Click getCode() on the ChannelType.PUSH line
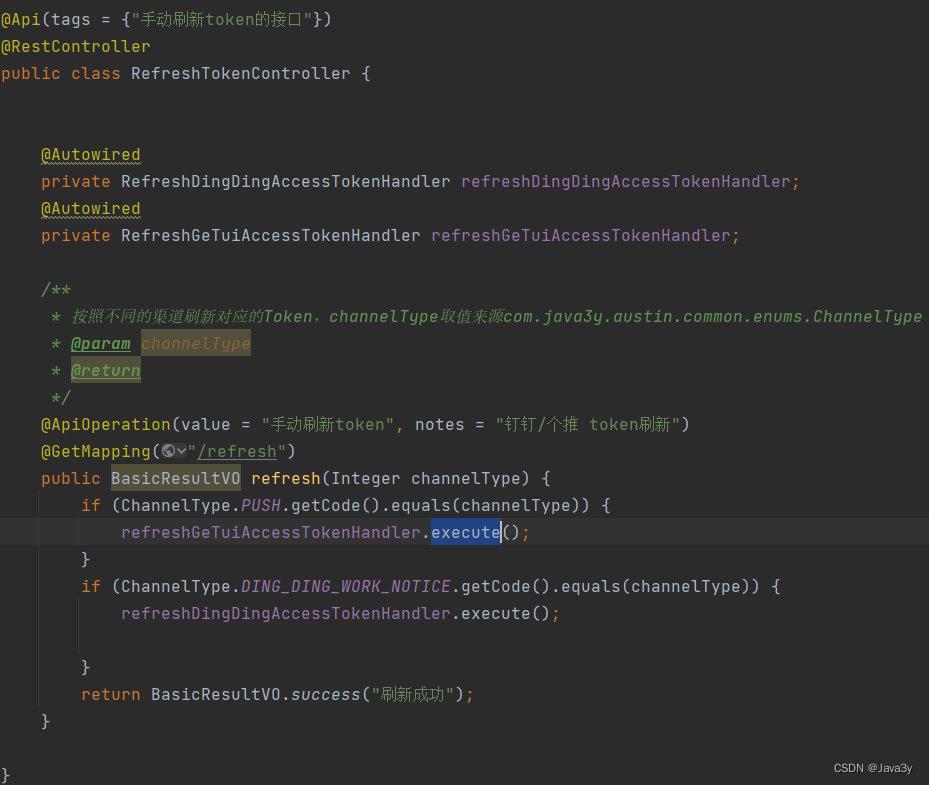The height and width of the screenshot is (785, 929). (335, 506)
